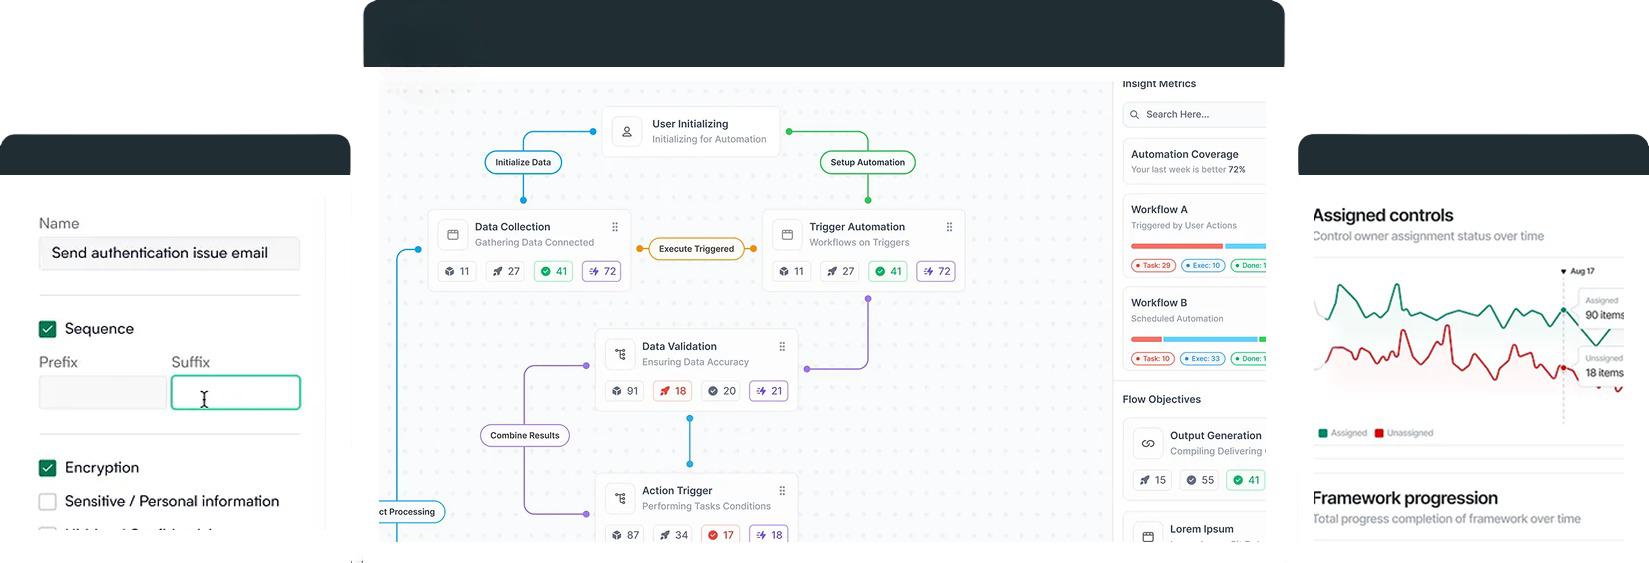Click the Prefix input field
1649x563 pixels.
coord(102,393)
